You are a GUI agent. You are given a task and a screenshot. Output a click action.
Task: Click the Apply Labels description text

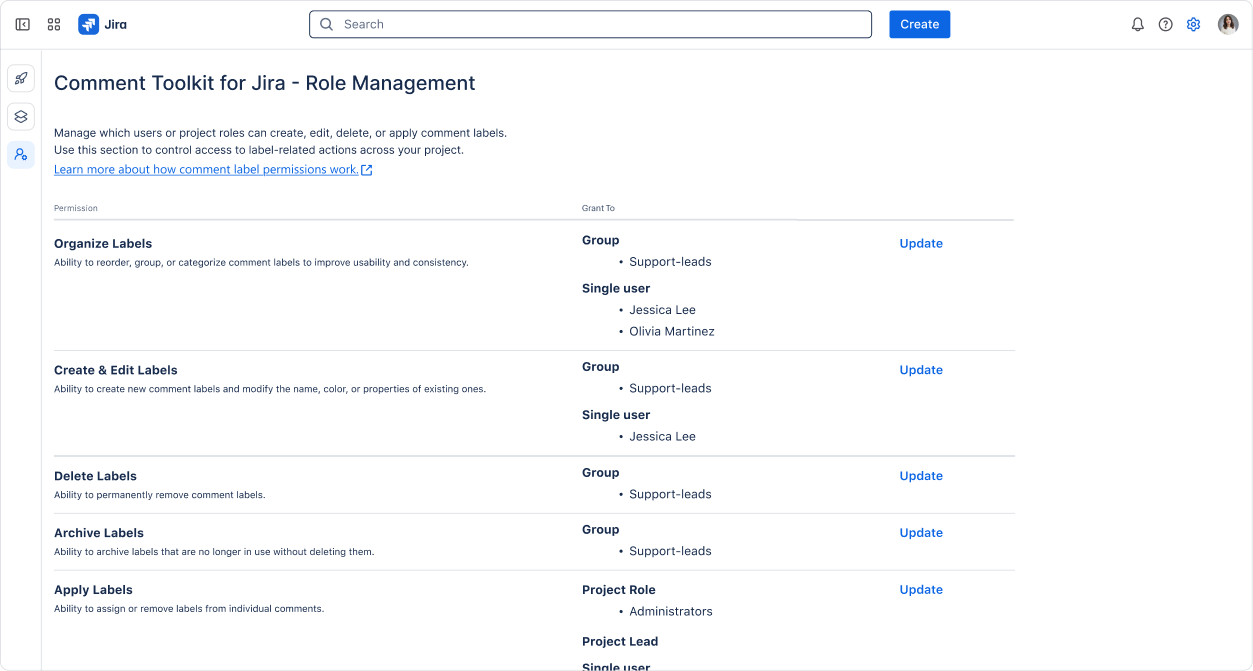pos(189,609)
